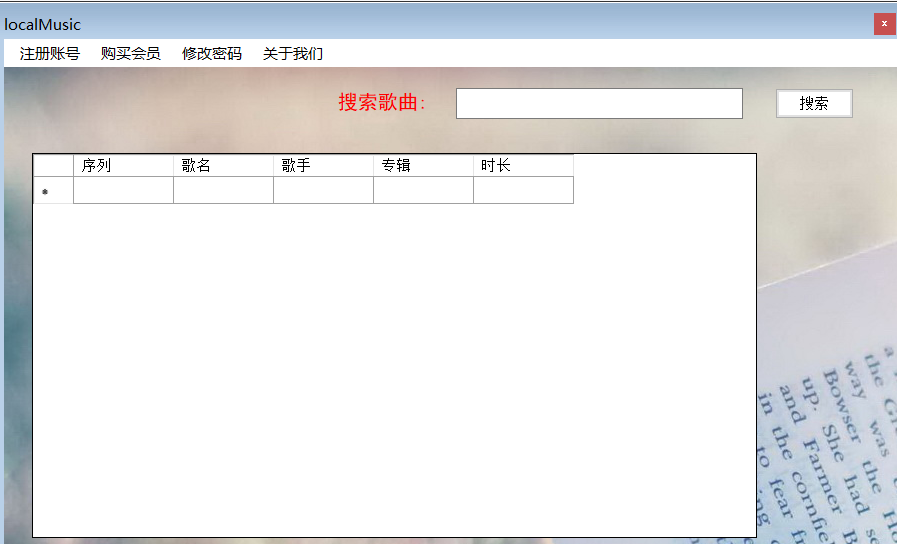This screenshot has height=544, width=897.
Task: Click the 歌名 column header
Action: point(224,165)
